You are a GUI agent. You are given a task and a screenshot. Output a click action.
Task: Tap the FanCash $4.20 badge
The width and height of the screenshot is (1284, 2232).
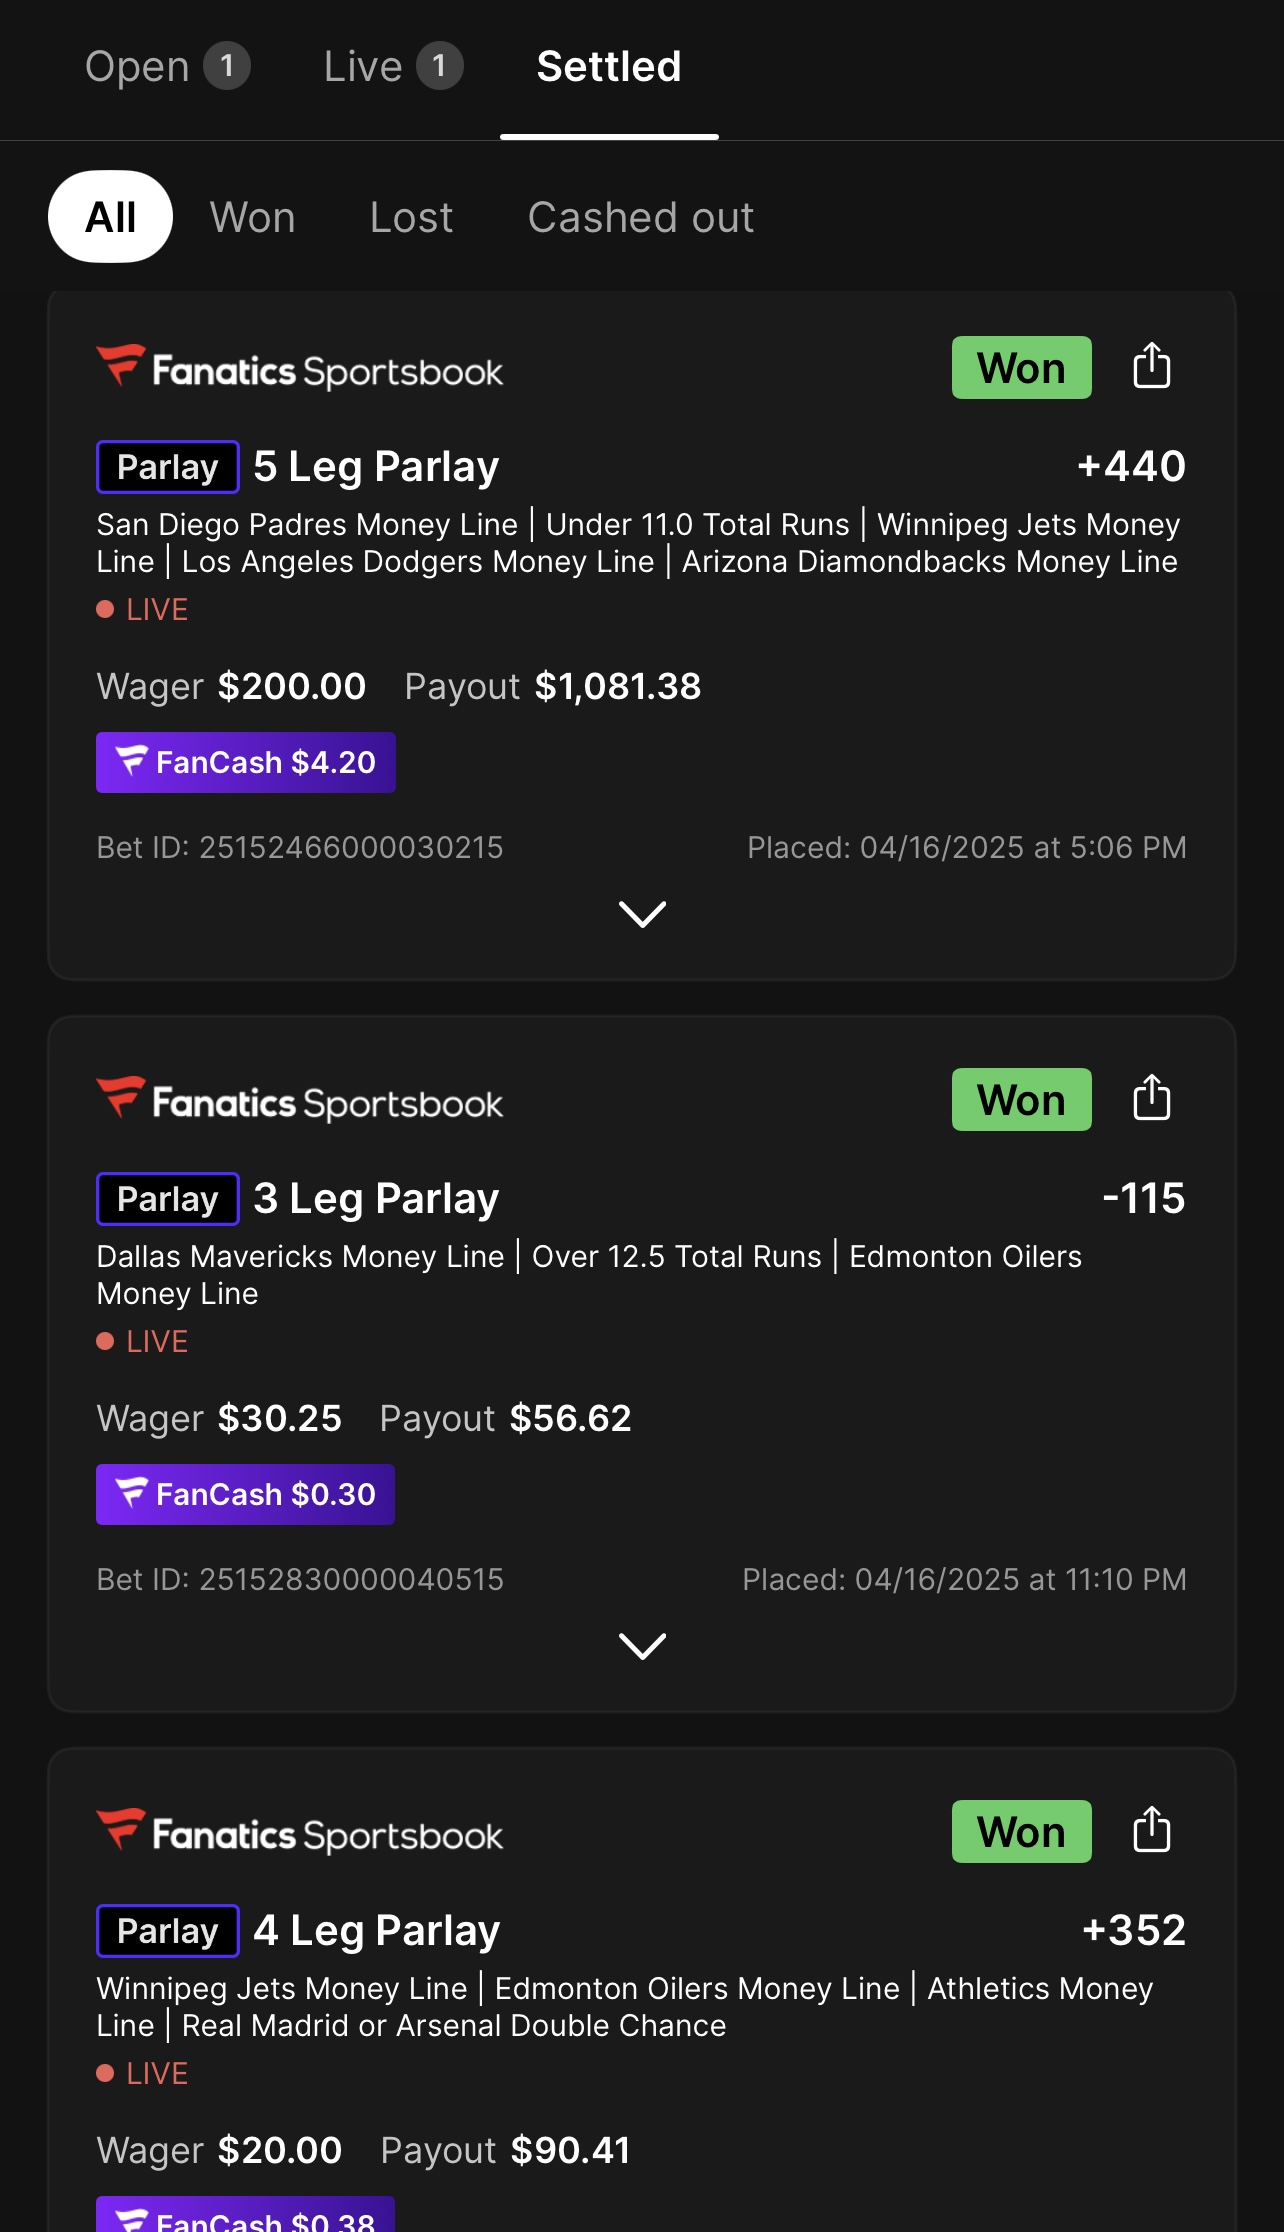pos(246,762)
